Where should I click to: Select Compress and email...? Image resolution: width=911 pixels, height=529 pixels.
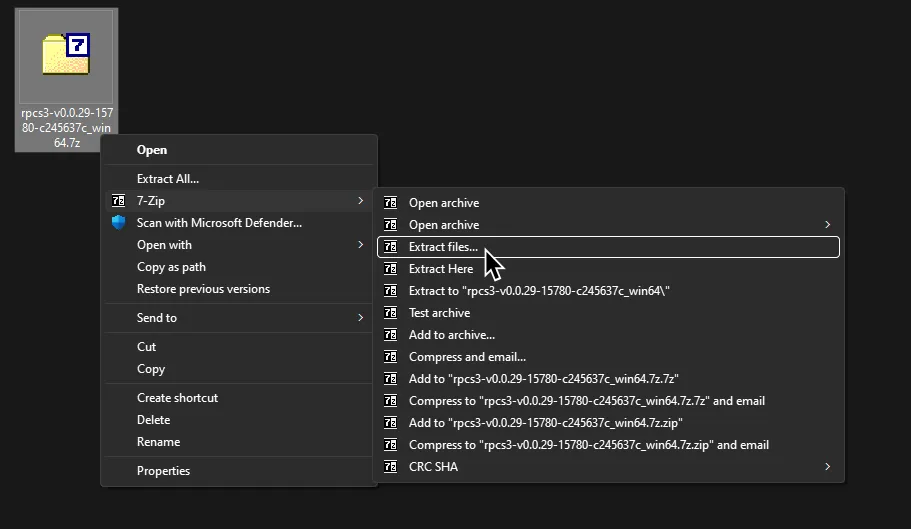coord(608,357)
